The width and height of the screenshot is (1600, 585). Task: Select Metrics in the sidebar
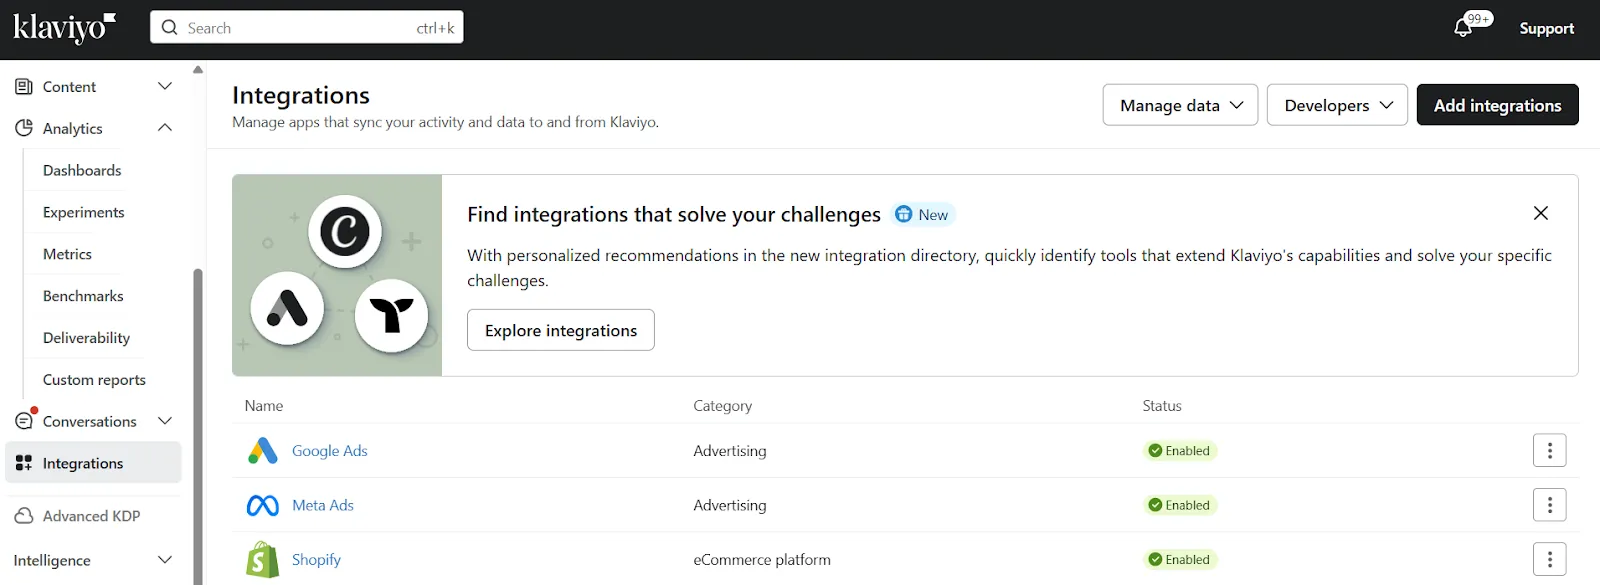tap(67, 254)
